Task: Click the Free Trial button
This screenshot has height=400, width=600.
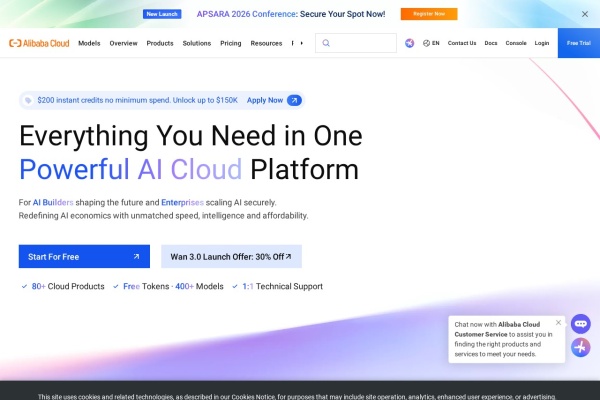Action: pyautogui.click(x=579, y=43)
